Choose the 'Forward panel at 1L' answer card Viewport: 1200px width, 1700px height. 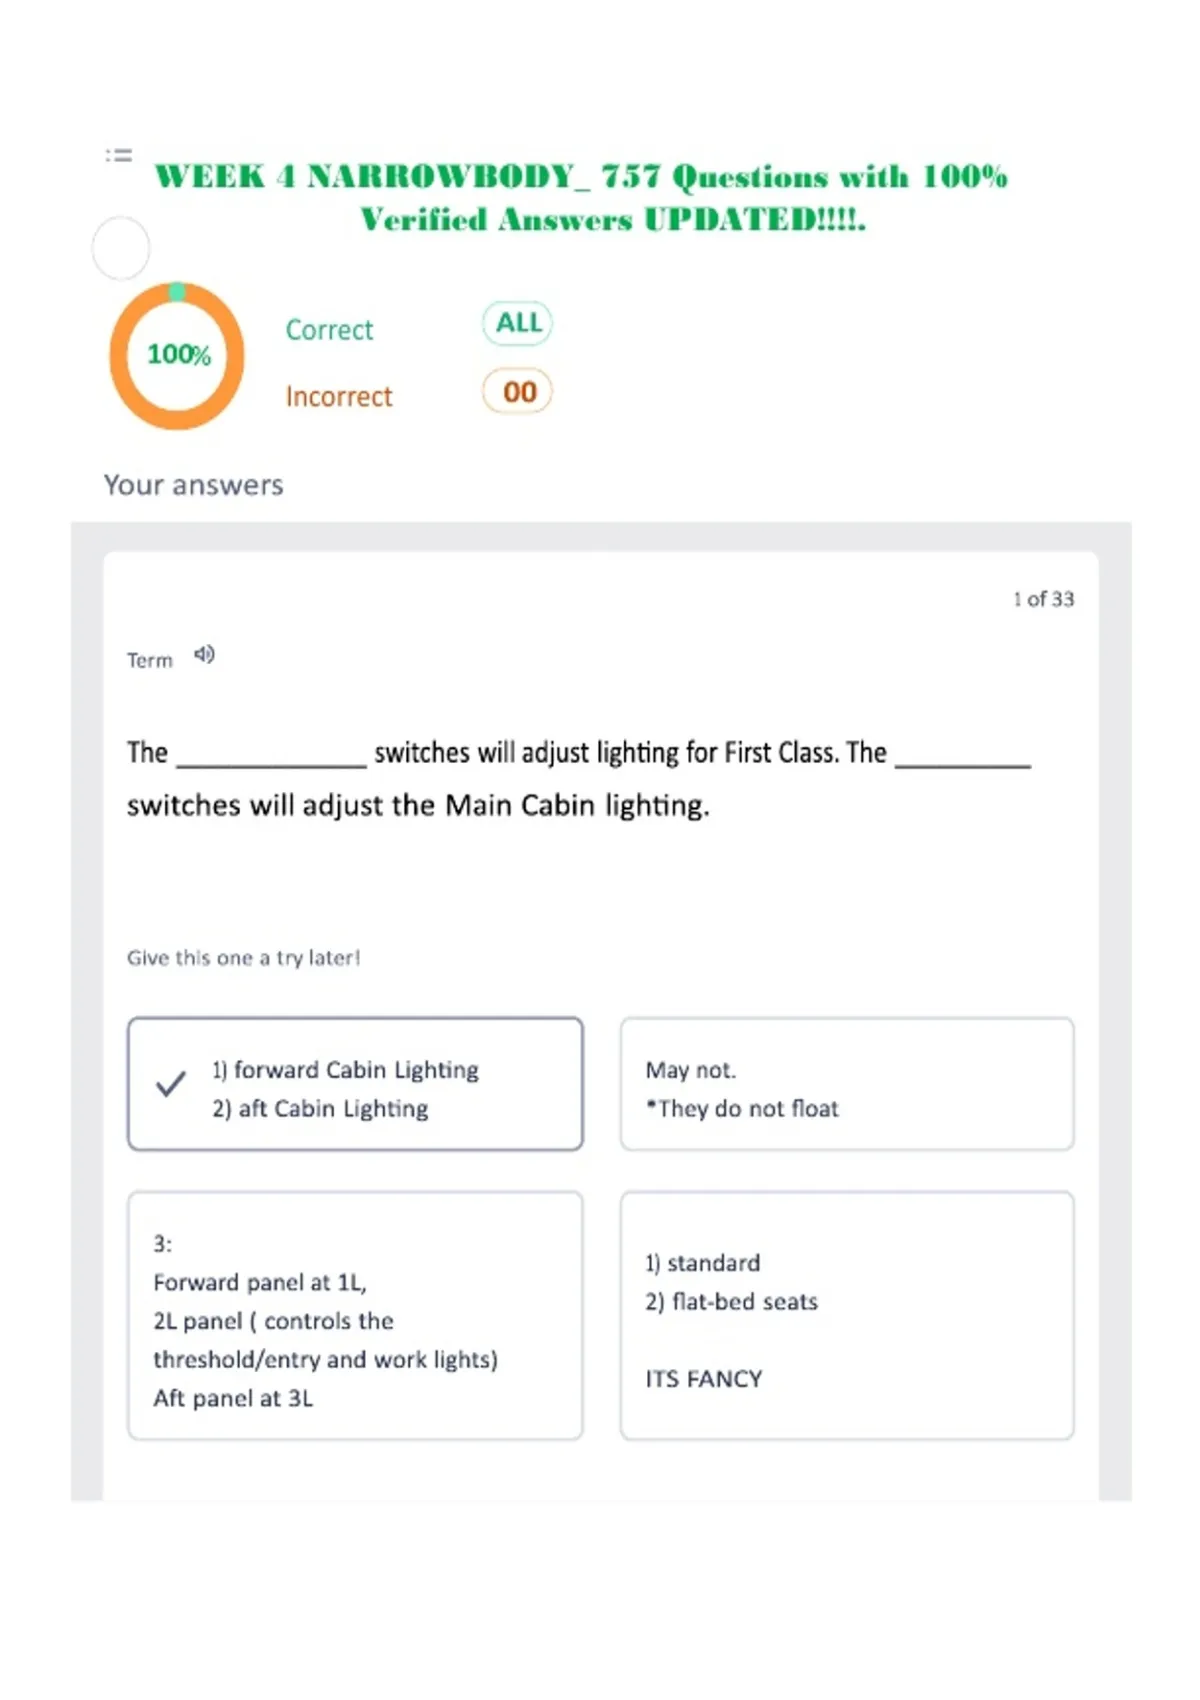355,1315
